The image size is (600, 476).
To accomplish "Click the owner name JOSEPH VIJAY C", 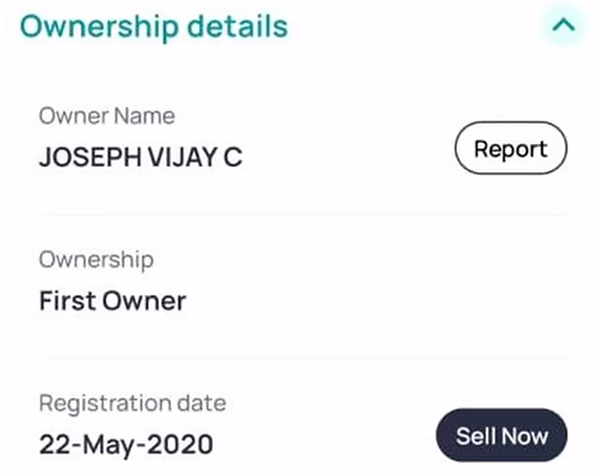I will point(140,158).
